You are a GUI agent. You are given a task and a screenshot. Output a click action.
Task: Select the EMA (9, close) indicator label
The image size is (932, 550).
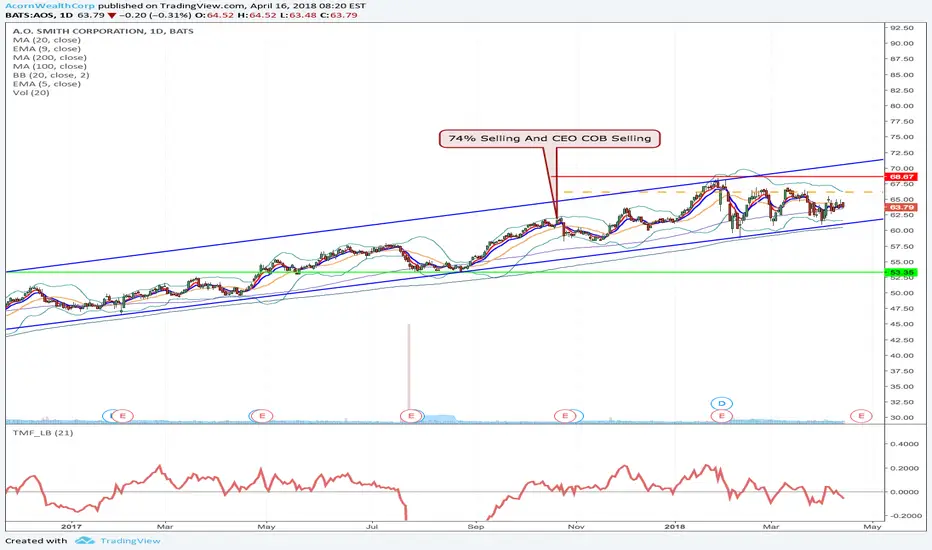coord(46,49)
